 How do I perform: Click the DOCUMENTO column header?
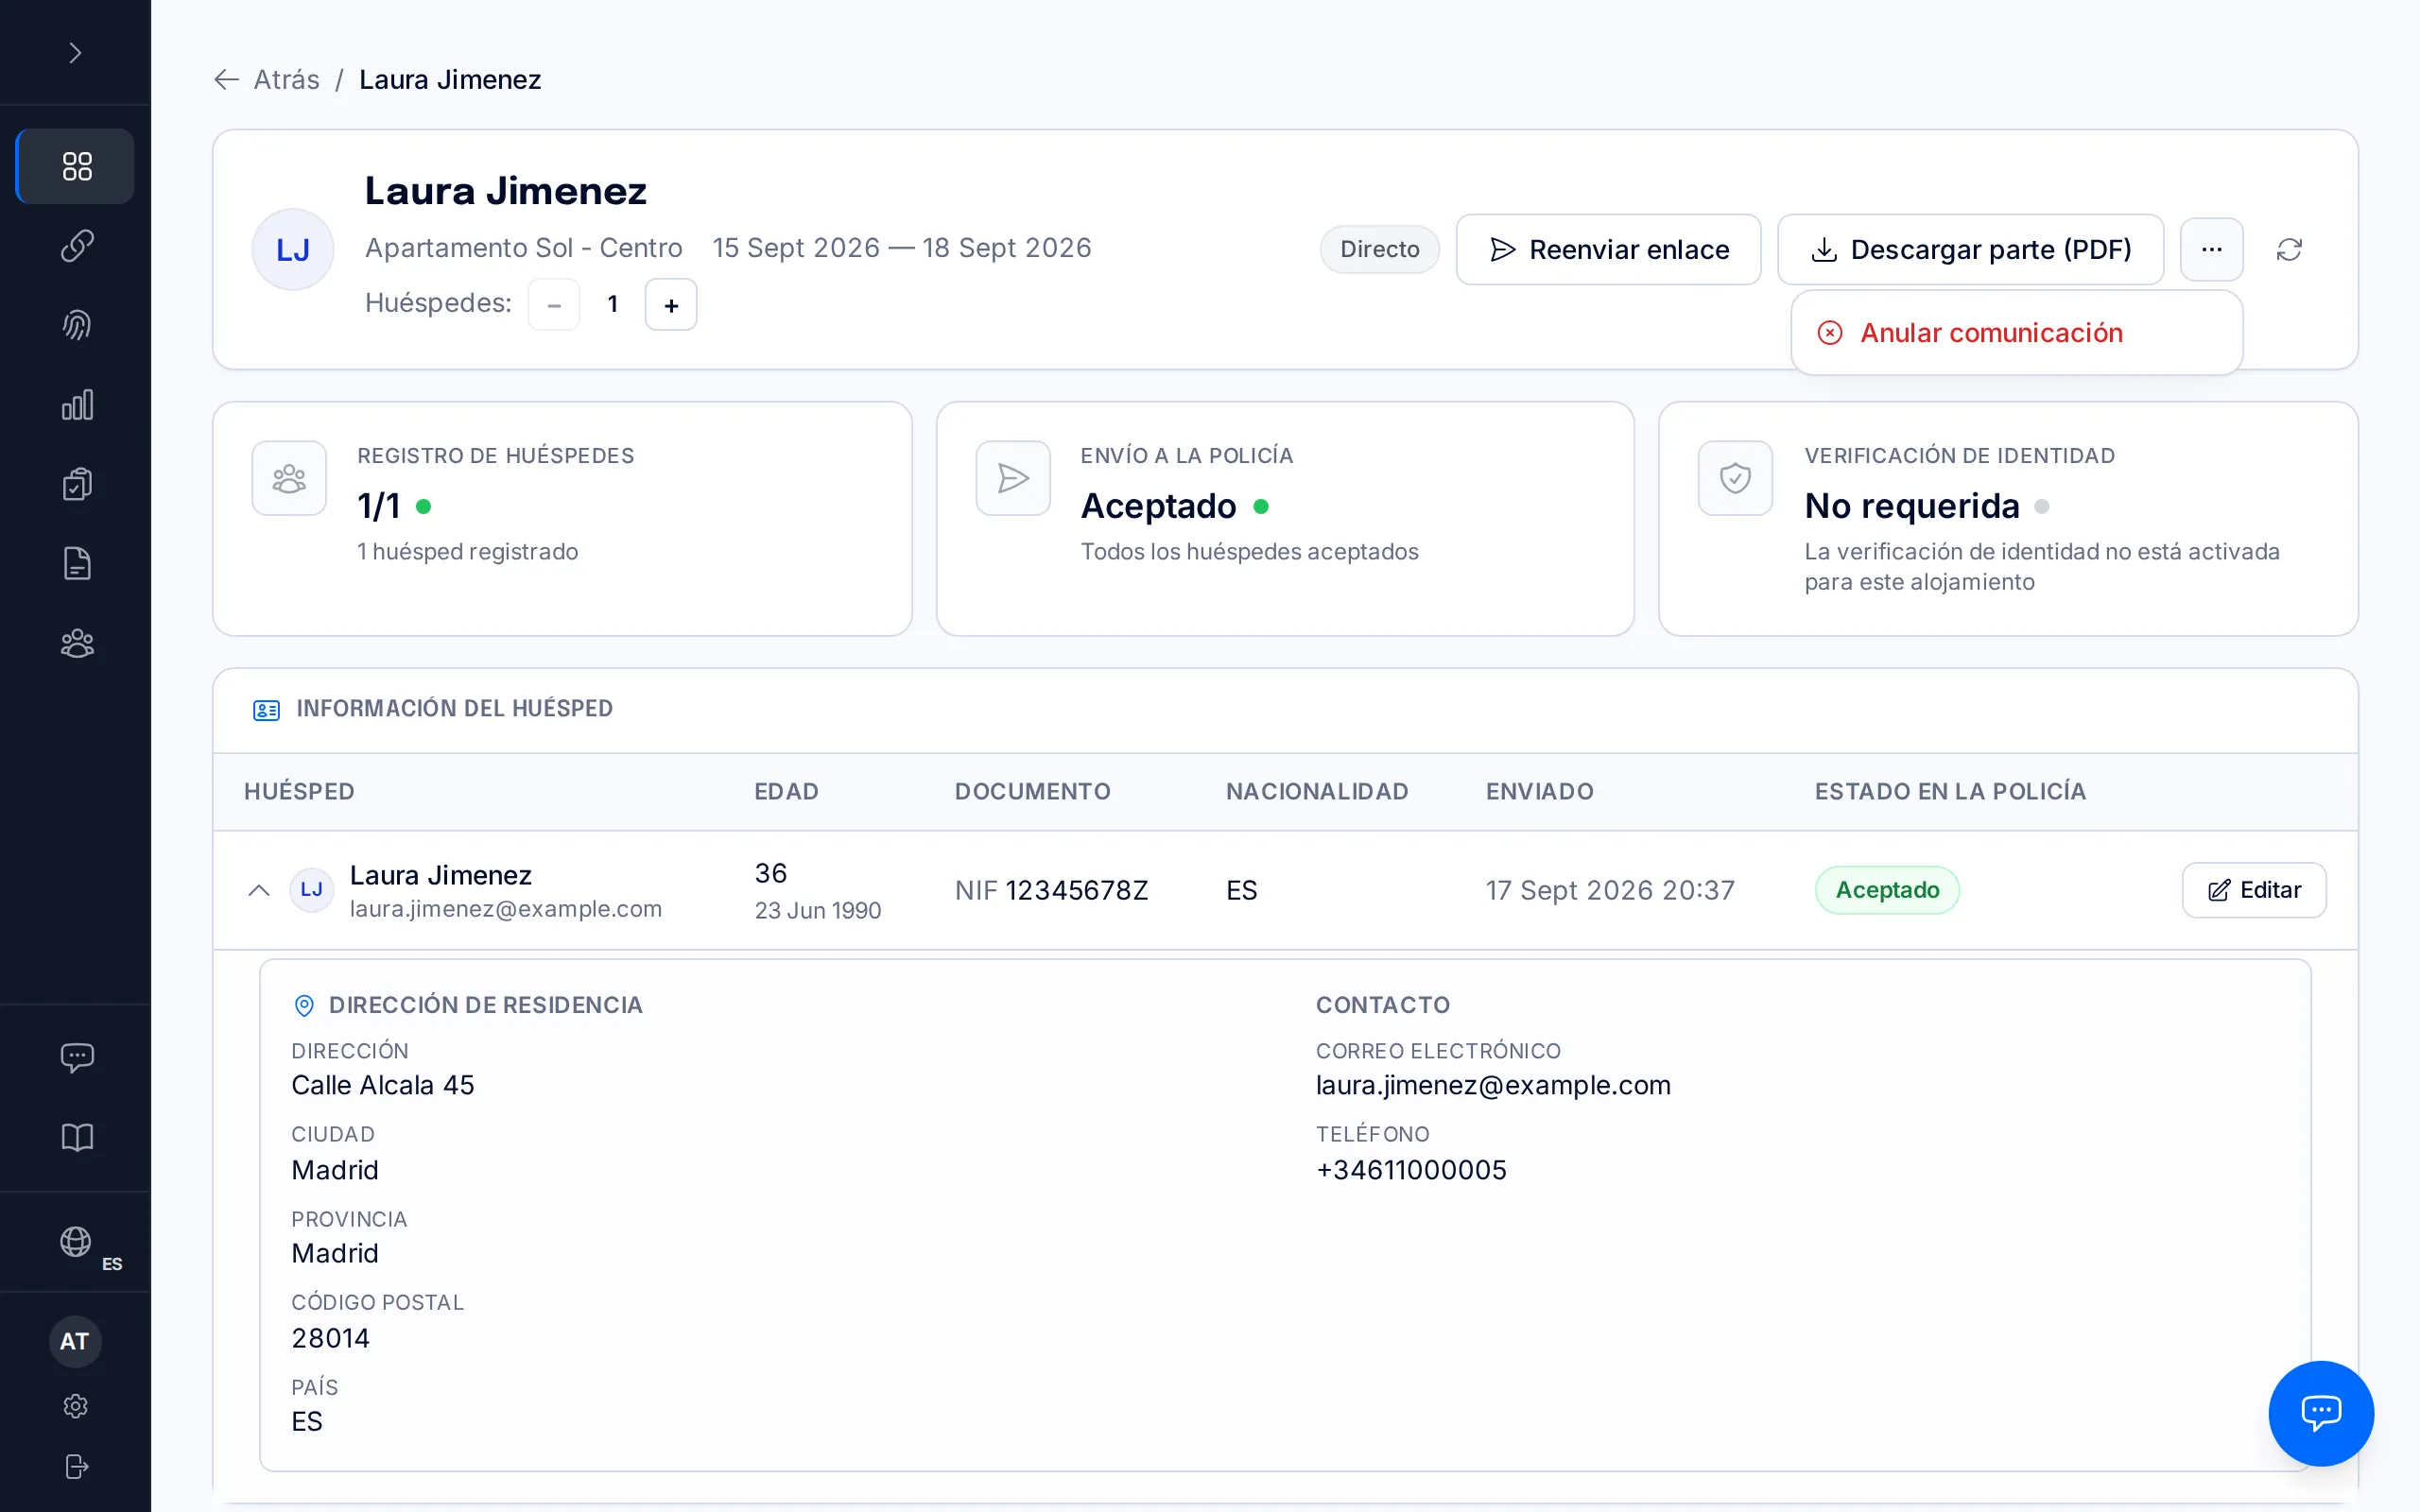tap(1032, 791)
